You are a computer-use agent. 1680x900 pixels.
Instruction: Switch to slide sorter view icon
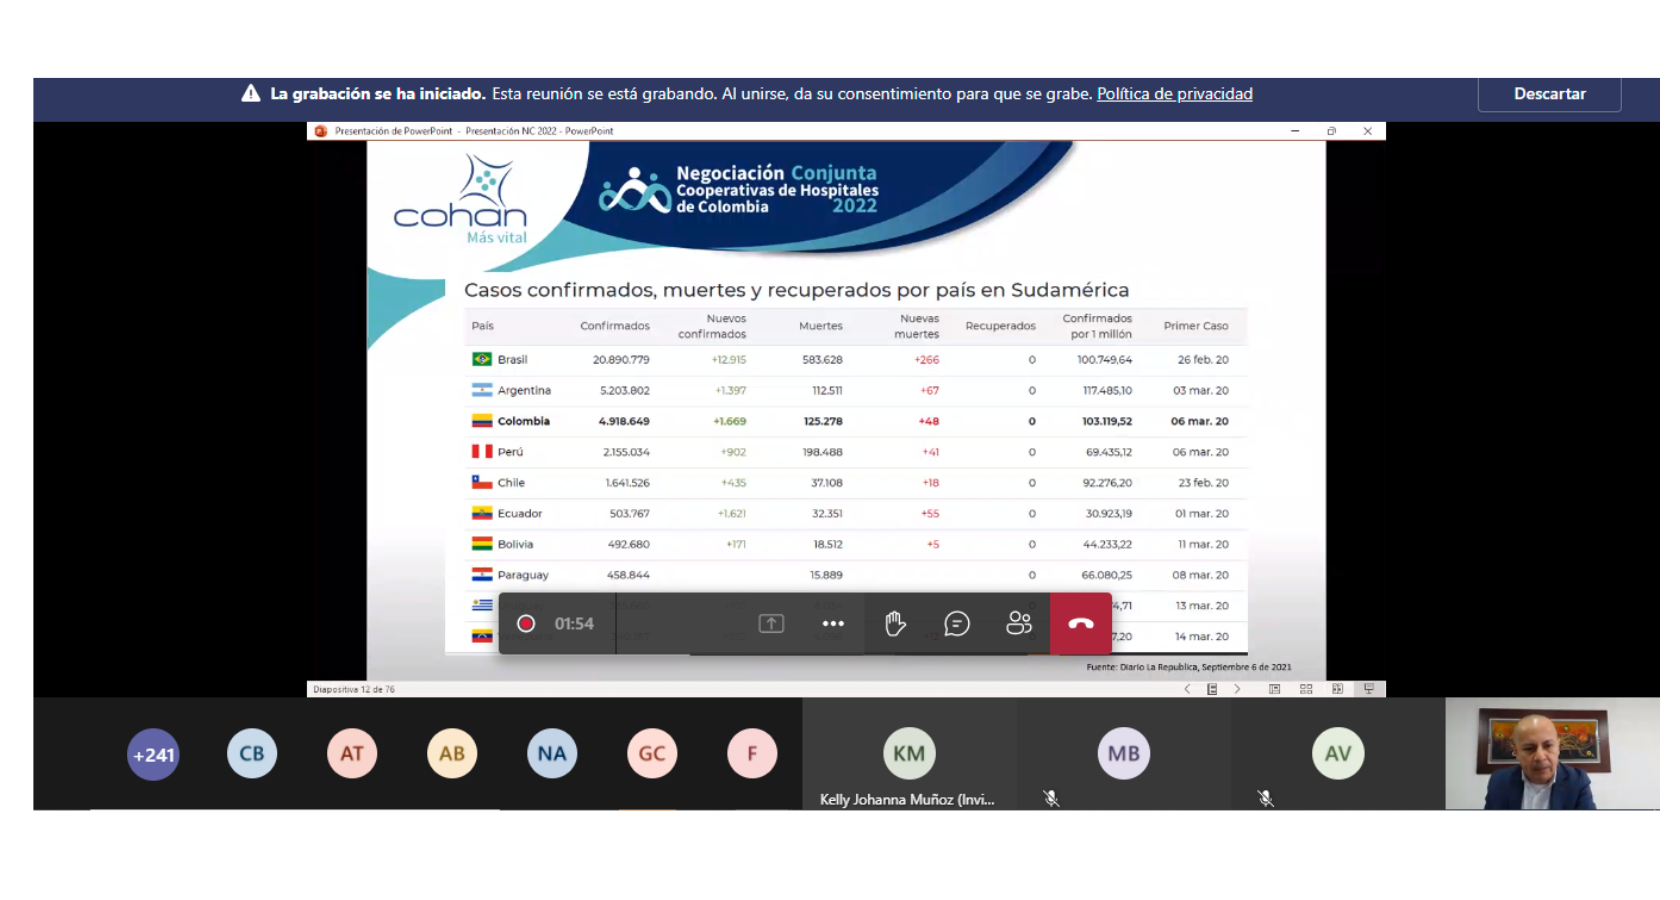(x=1306, y=689)
